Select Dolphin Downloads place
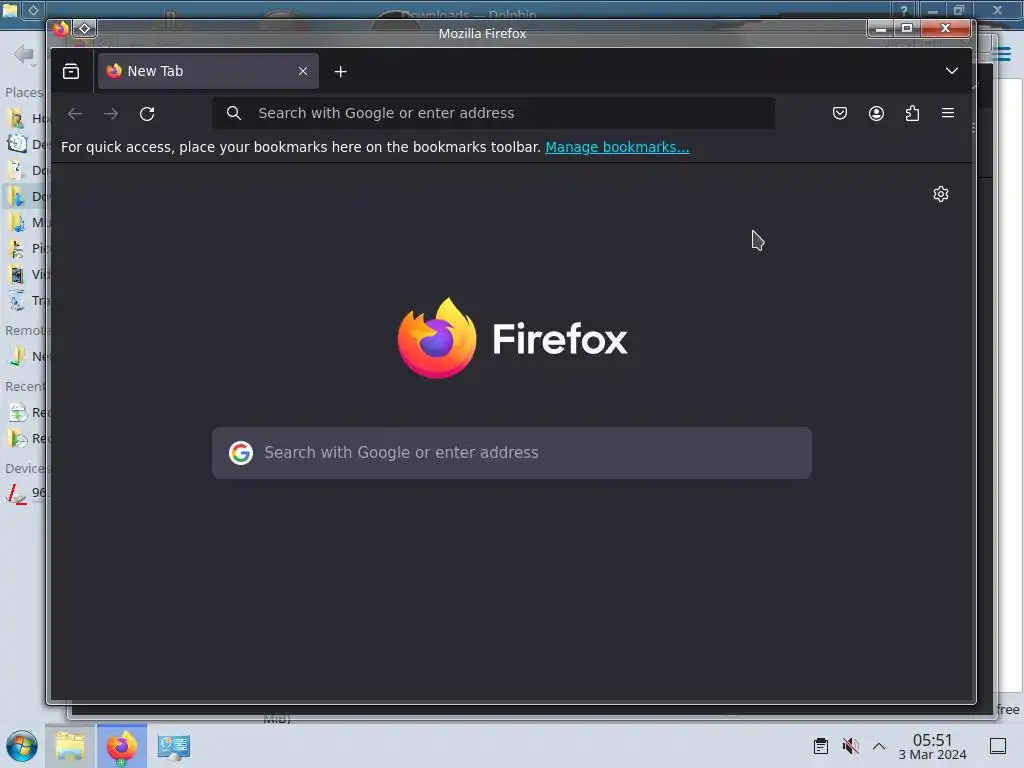This screenshot has height=768, width=1024. point(26,196)
